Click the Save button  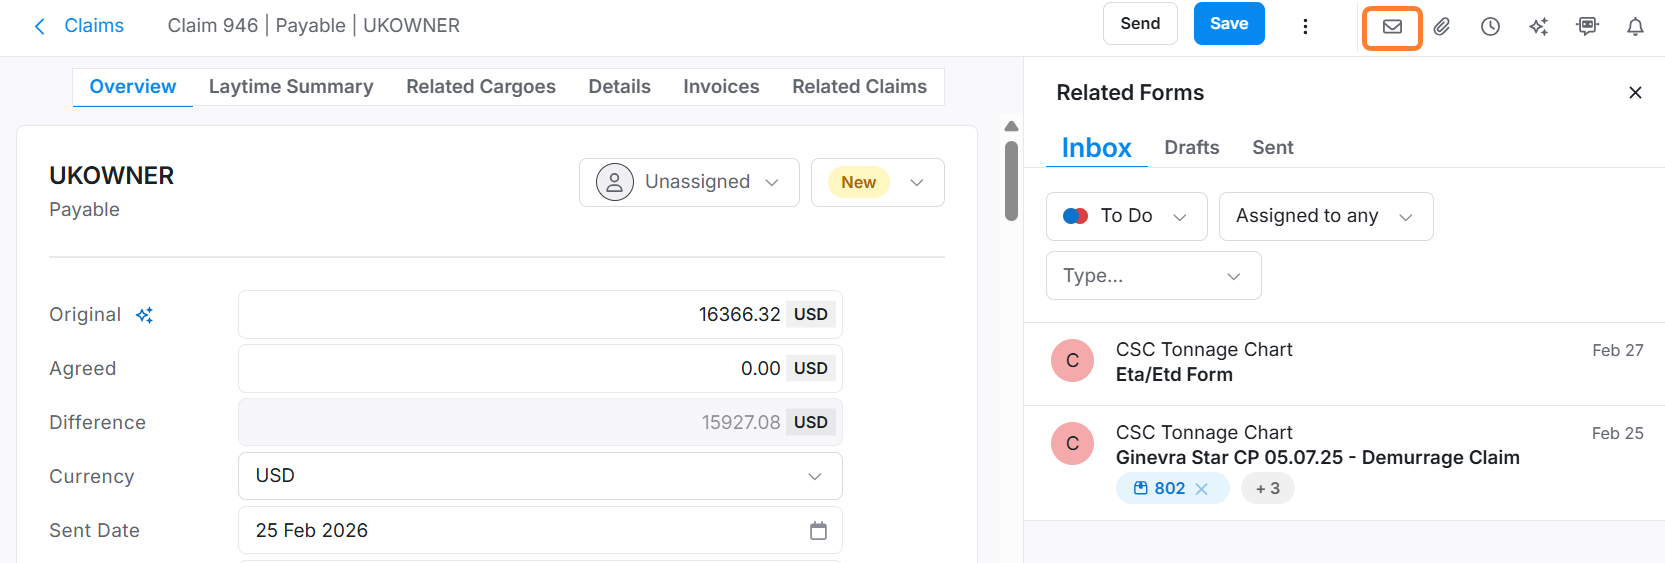coord(1228,24)
